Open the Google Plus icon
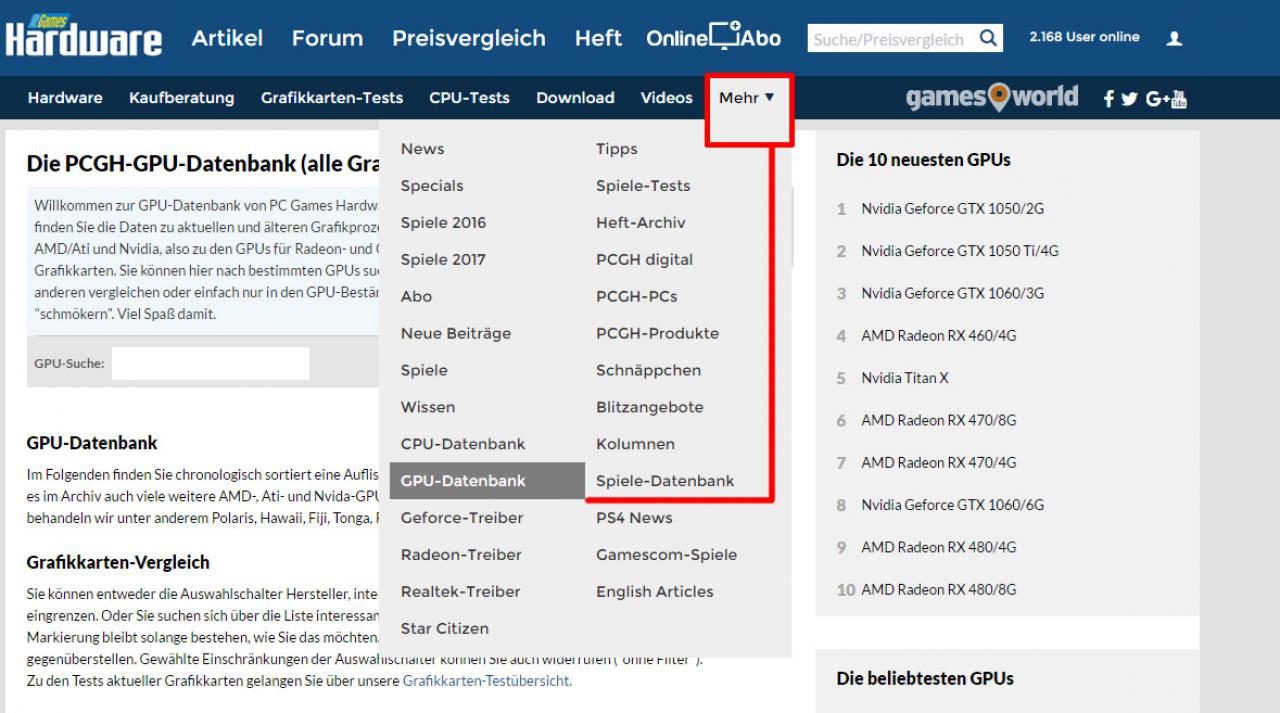 tap(1157, 98)
